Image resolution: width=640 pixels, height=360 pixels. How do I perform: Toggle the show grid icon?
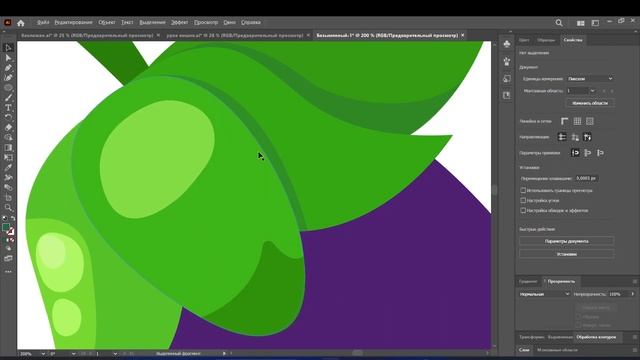coord(577,121)
